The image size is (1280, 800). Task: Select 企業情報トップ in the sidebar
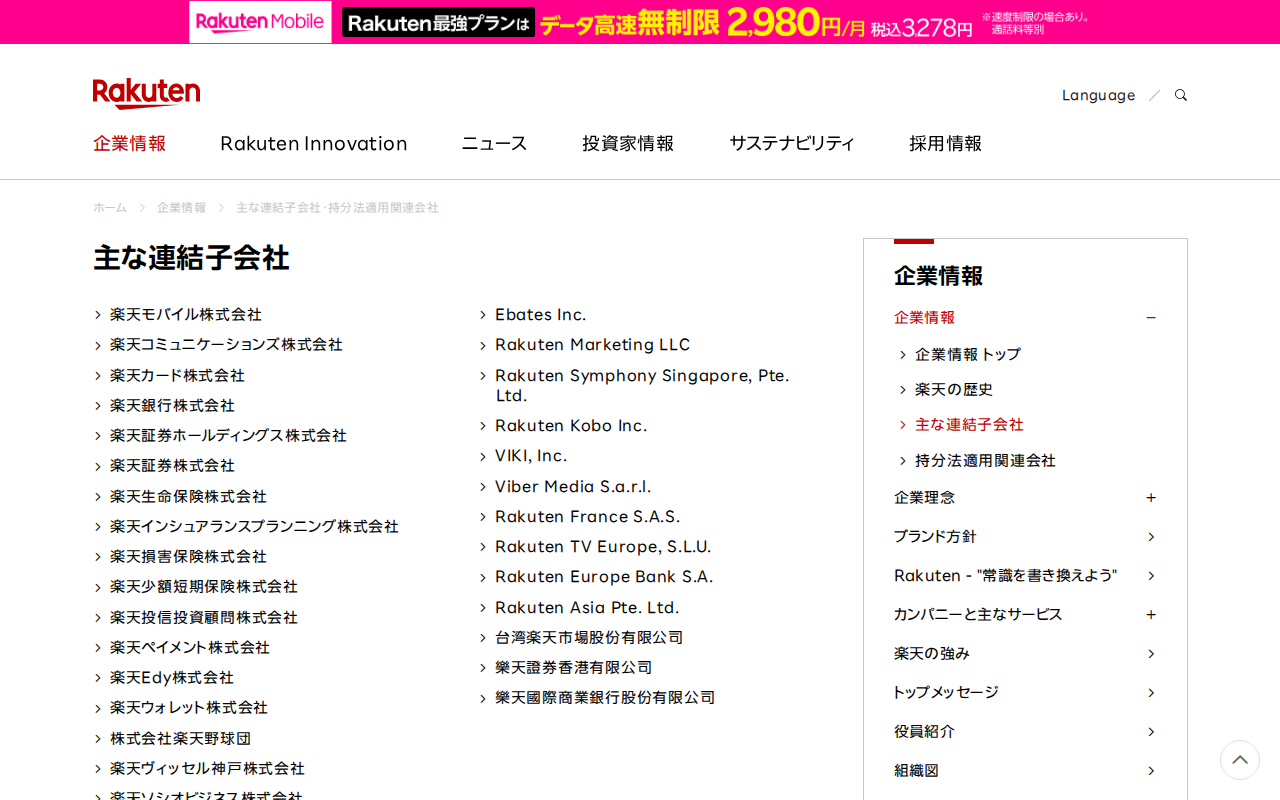[968, 354]
